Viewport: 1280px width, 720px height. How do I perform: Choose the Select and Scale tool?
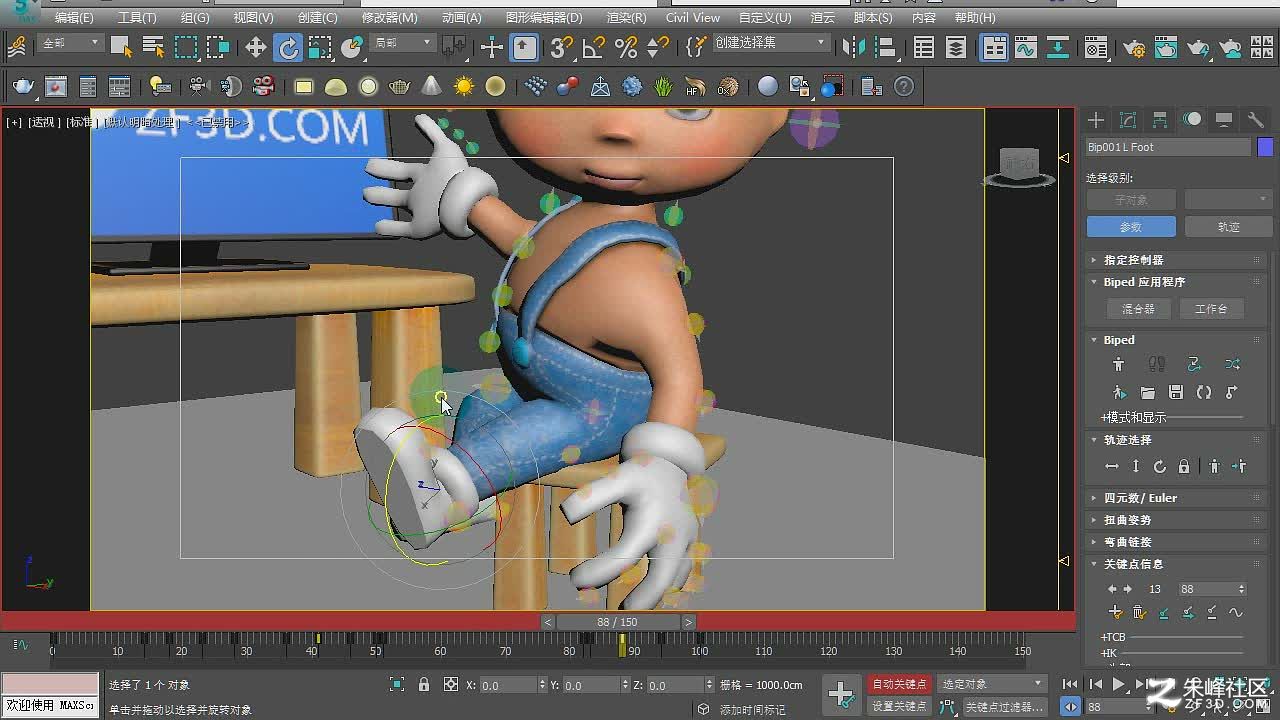[320, 47]
